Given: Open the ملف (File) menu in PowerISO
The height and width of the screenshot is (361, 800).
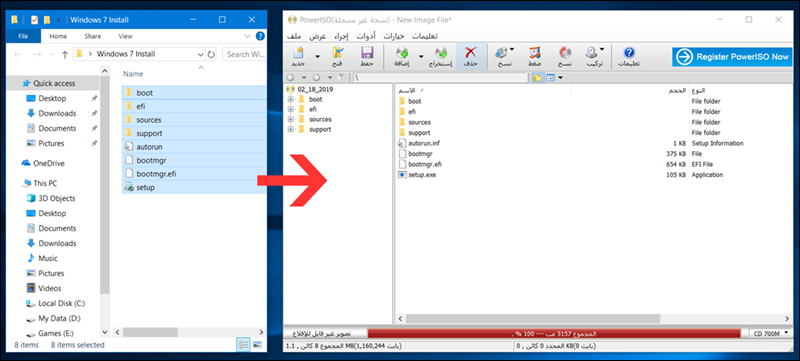Looking at the screenshot, I should click(294, 36).
